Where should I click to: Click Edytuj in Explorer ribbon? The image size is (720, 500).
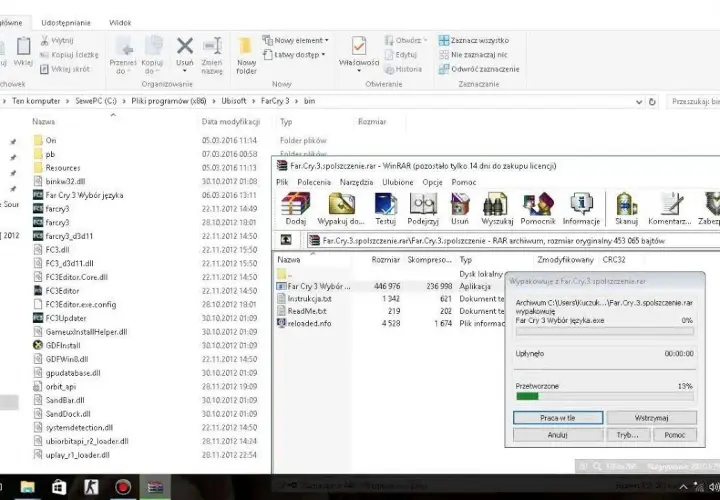coord(401,55)
